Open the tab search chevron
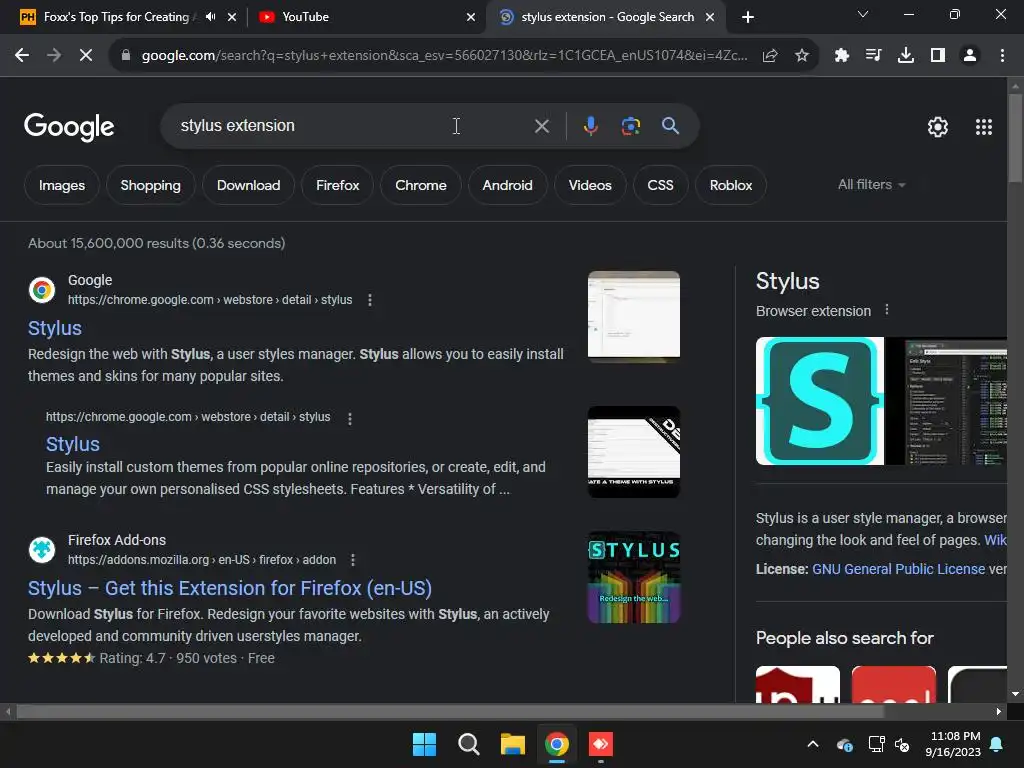The image size is (1024, 768). [x=863, y=14]
